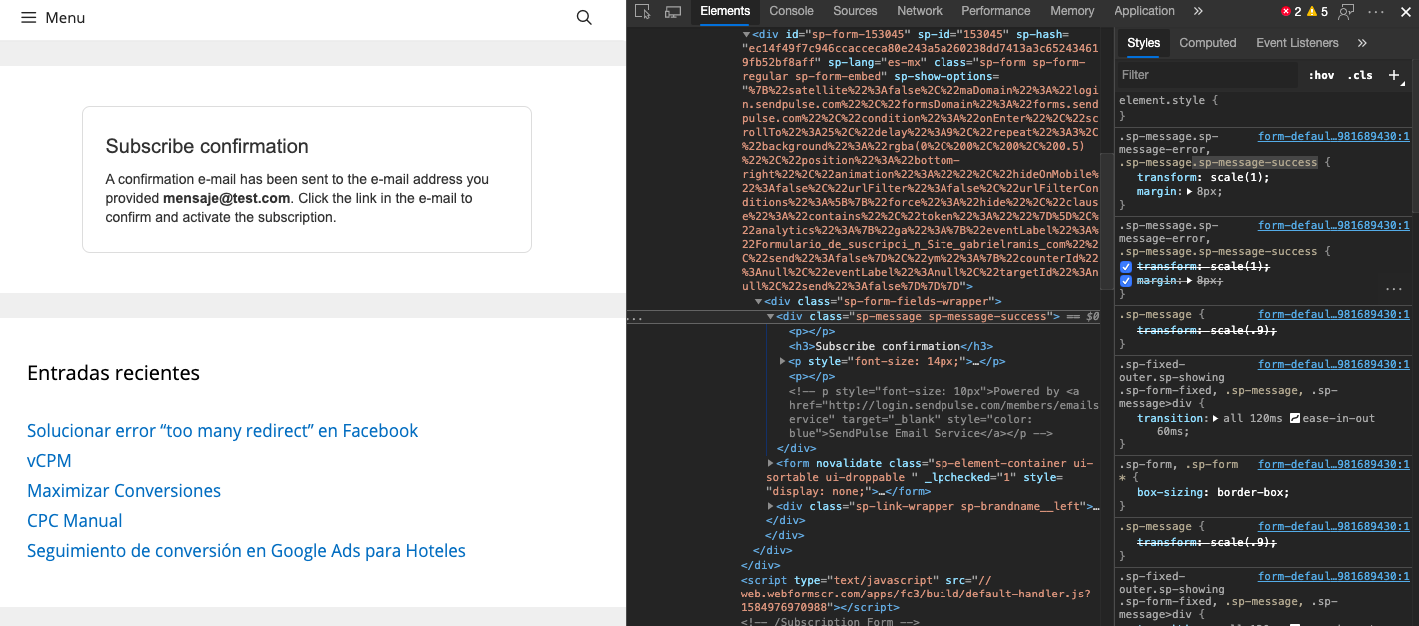
Task: Open the Application tab
Action: point(1144,11)
